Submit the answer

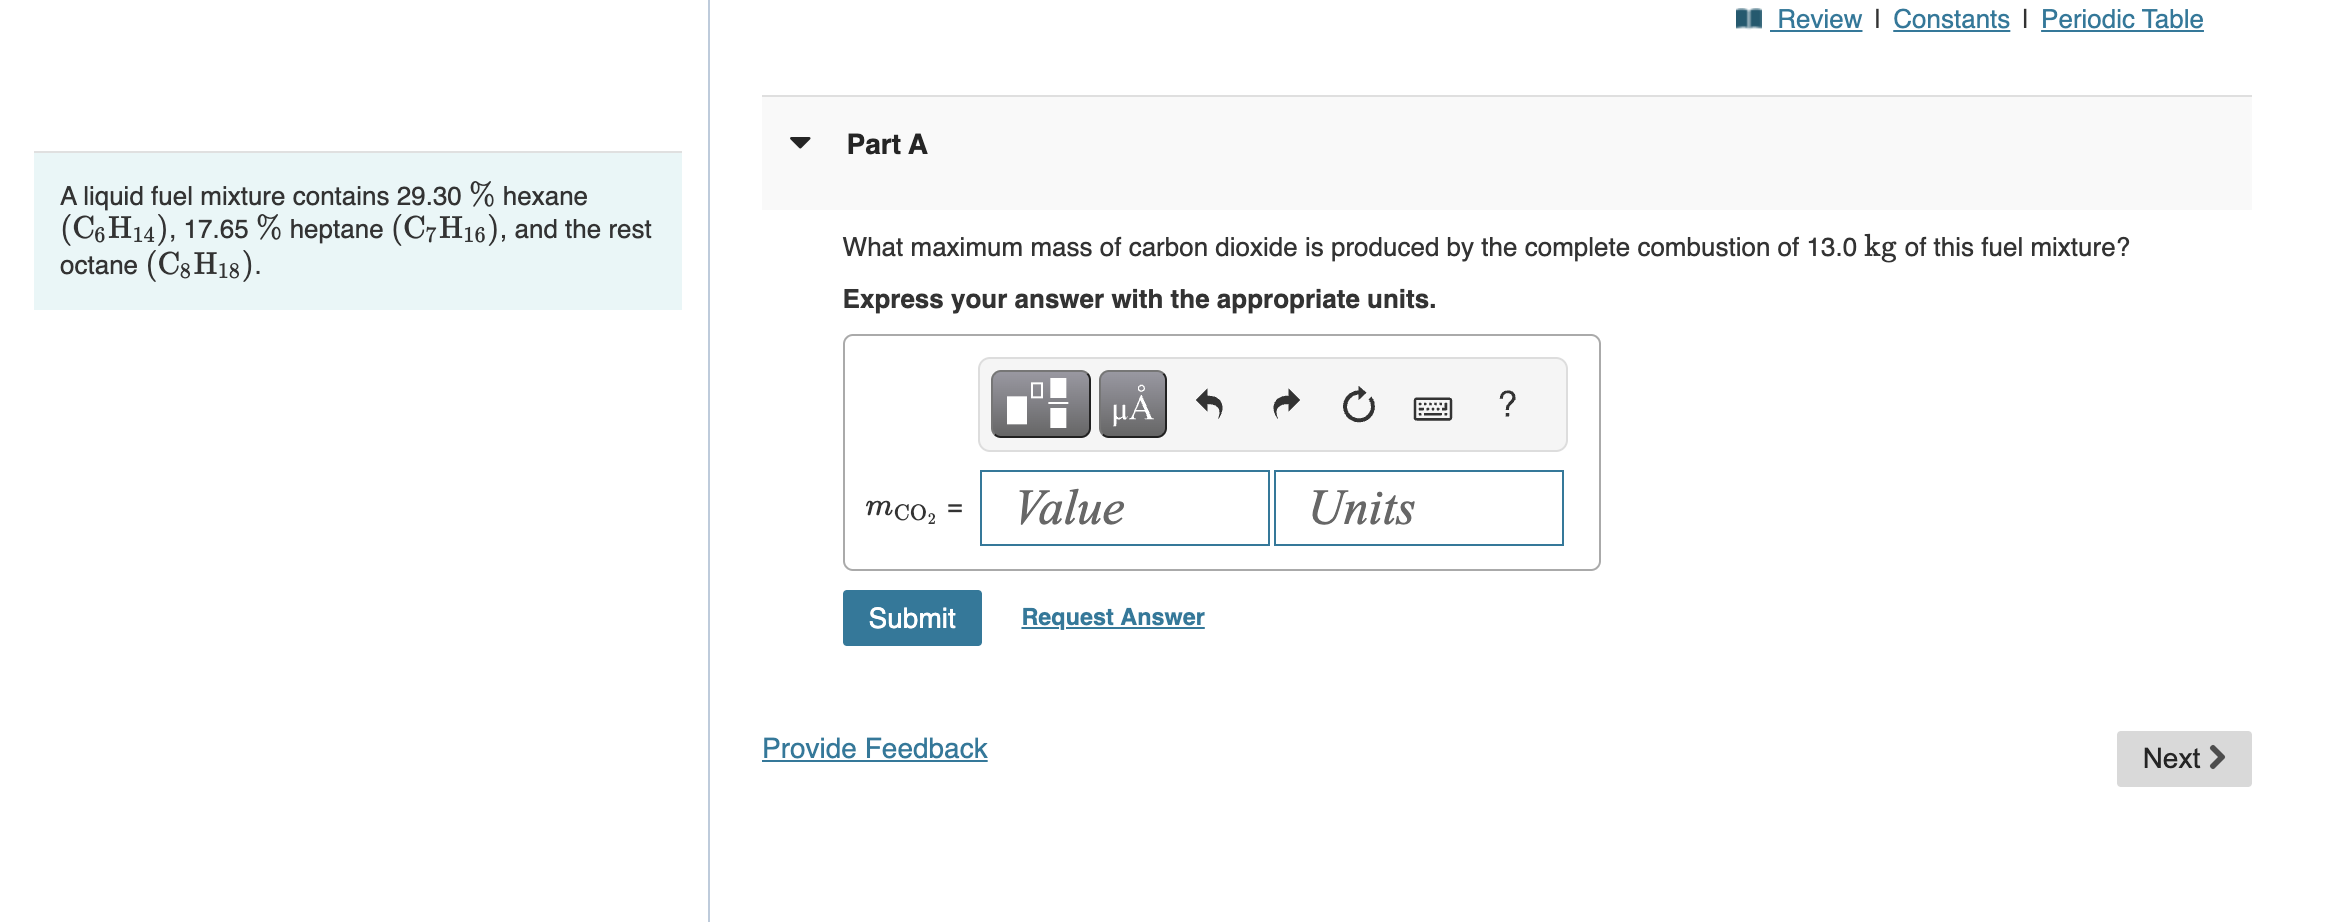click(x=912, y=618)
